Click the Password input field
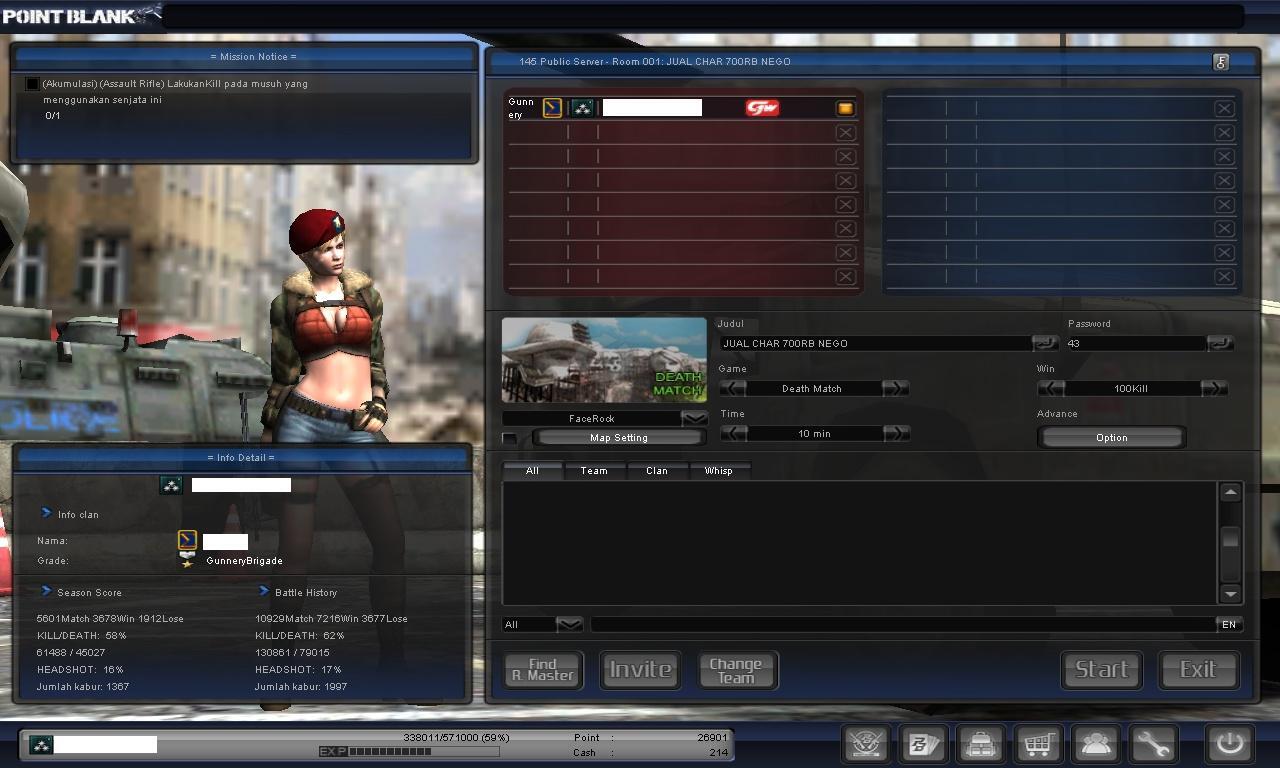This screenshot has height=768, width=1280. 1136,343
